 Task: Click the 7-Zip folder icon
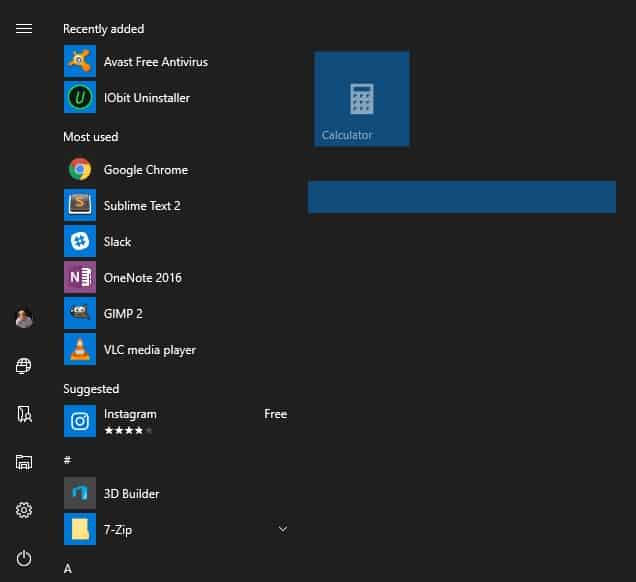point(80,529)
